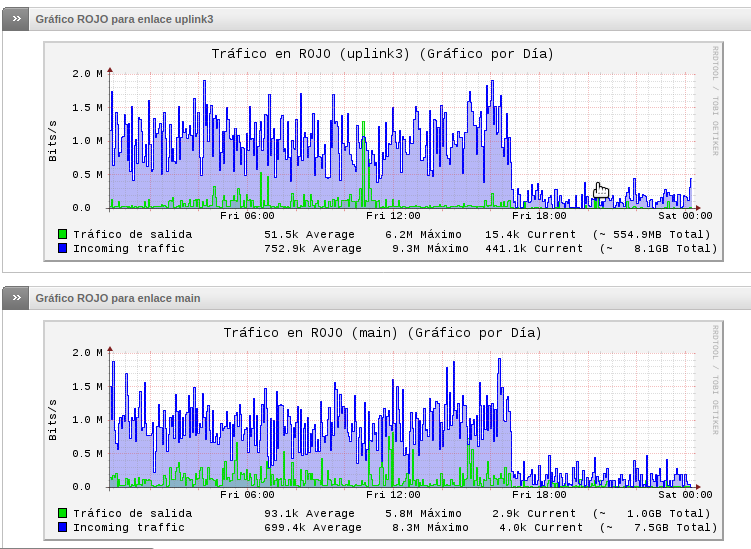The width and height of the screenshot is (751, 549).
Task: Click '2.0 M' y-axis label on uplink3 graph
Action: click(87, 73)
